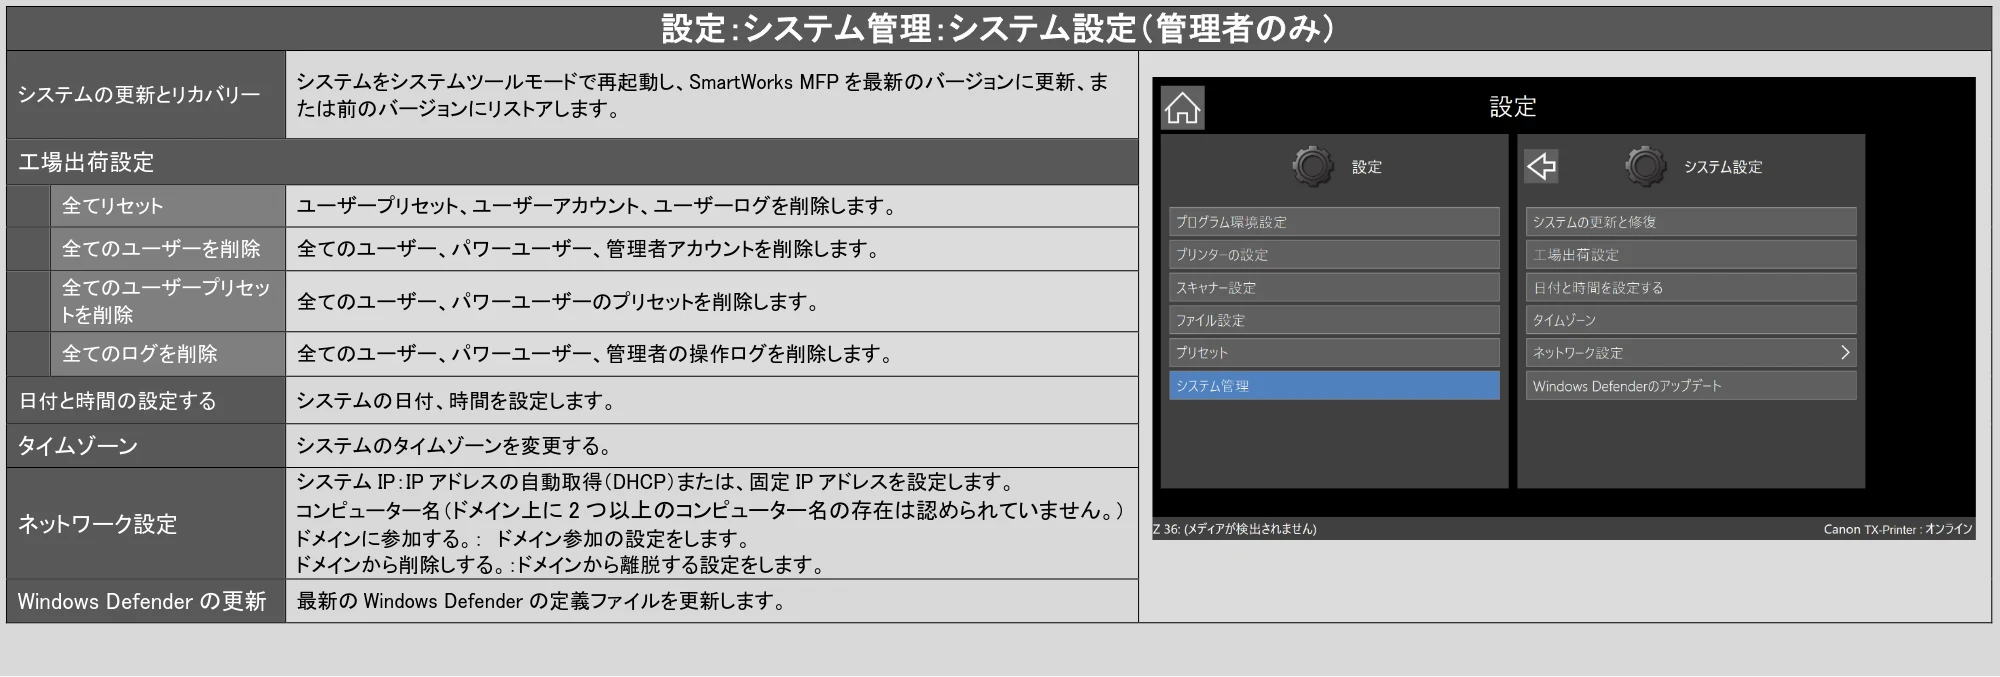Click description 最新の Windows Defender の定義ファイルを更新します。
The height and width of the screenshot is (677, 2000).
point(541,601)
